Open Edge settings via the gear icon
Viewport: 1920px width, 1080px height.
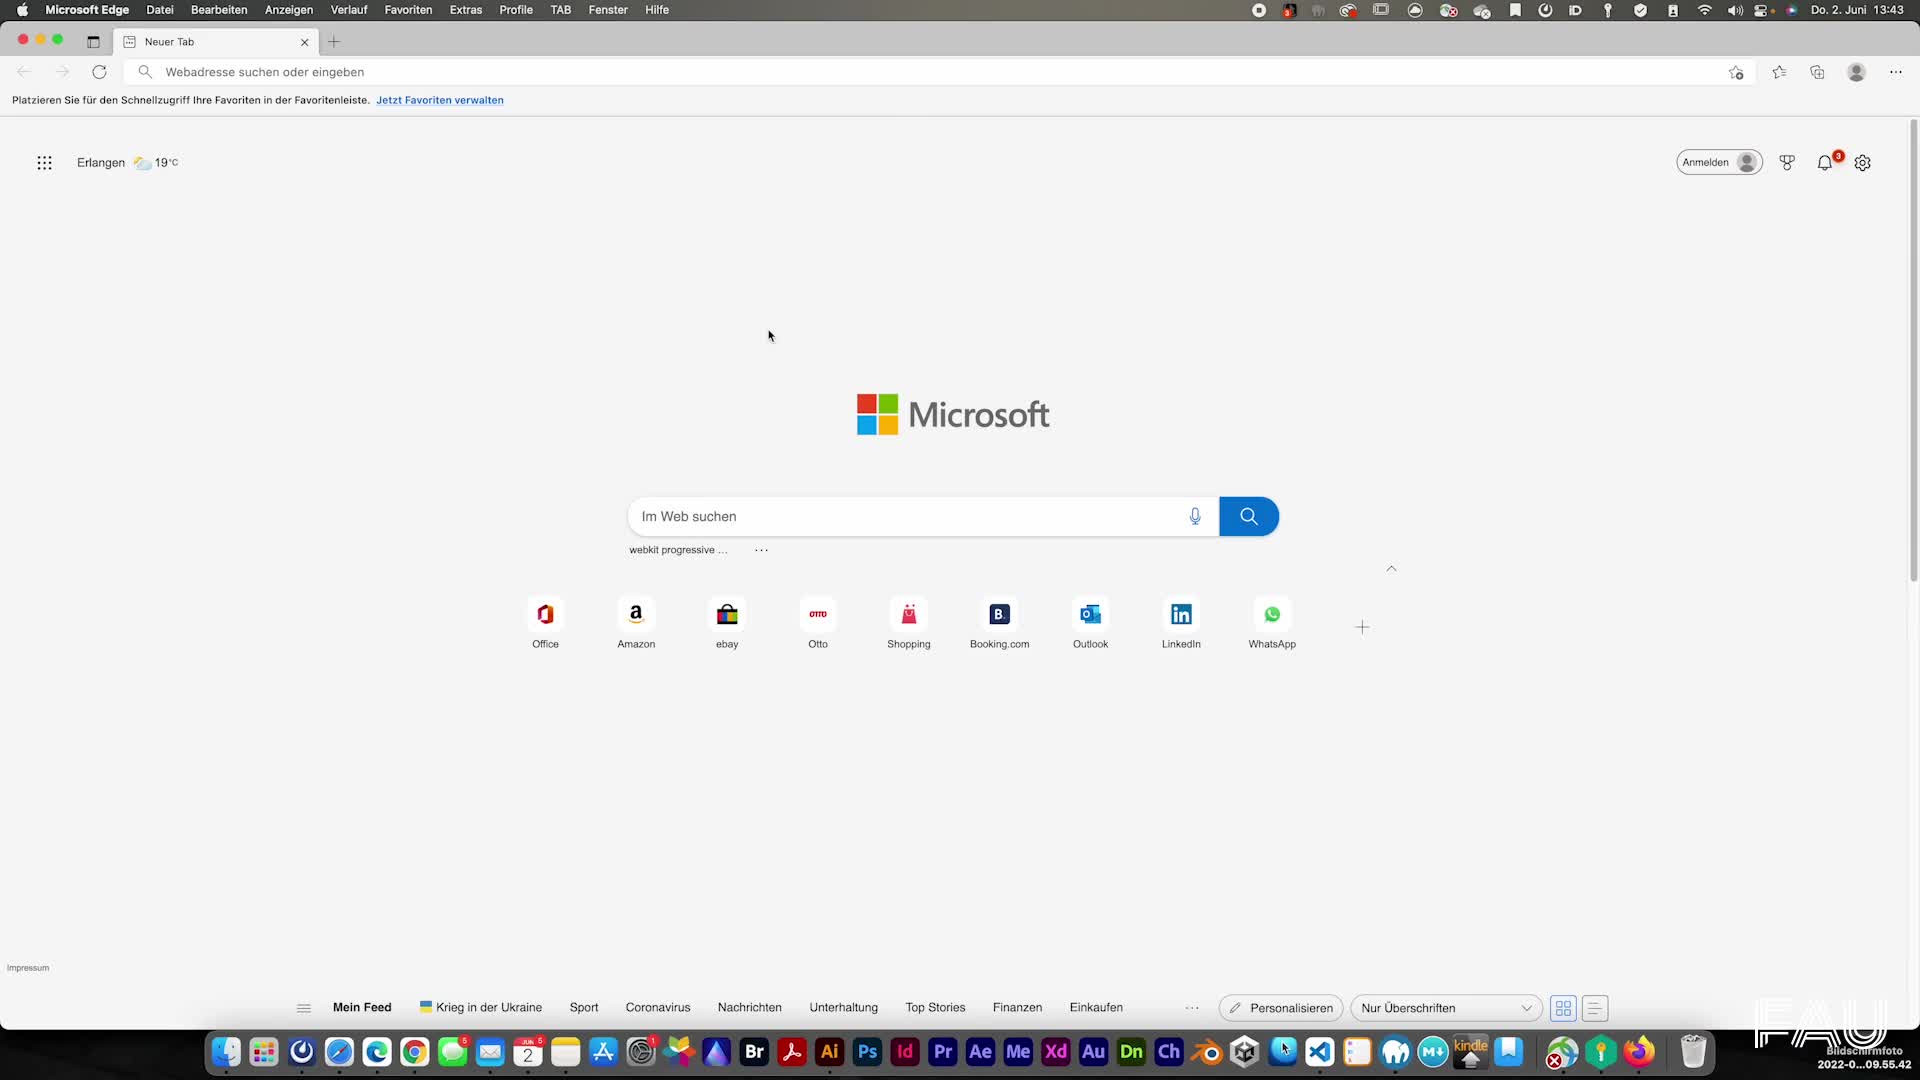tap(1863, 162)
